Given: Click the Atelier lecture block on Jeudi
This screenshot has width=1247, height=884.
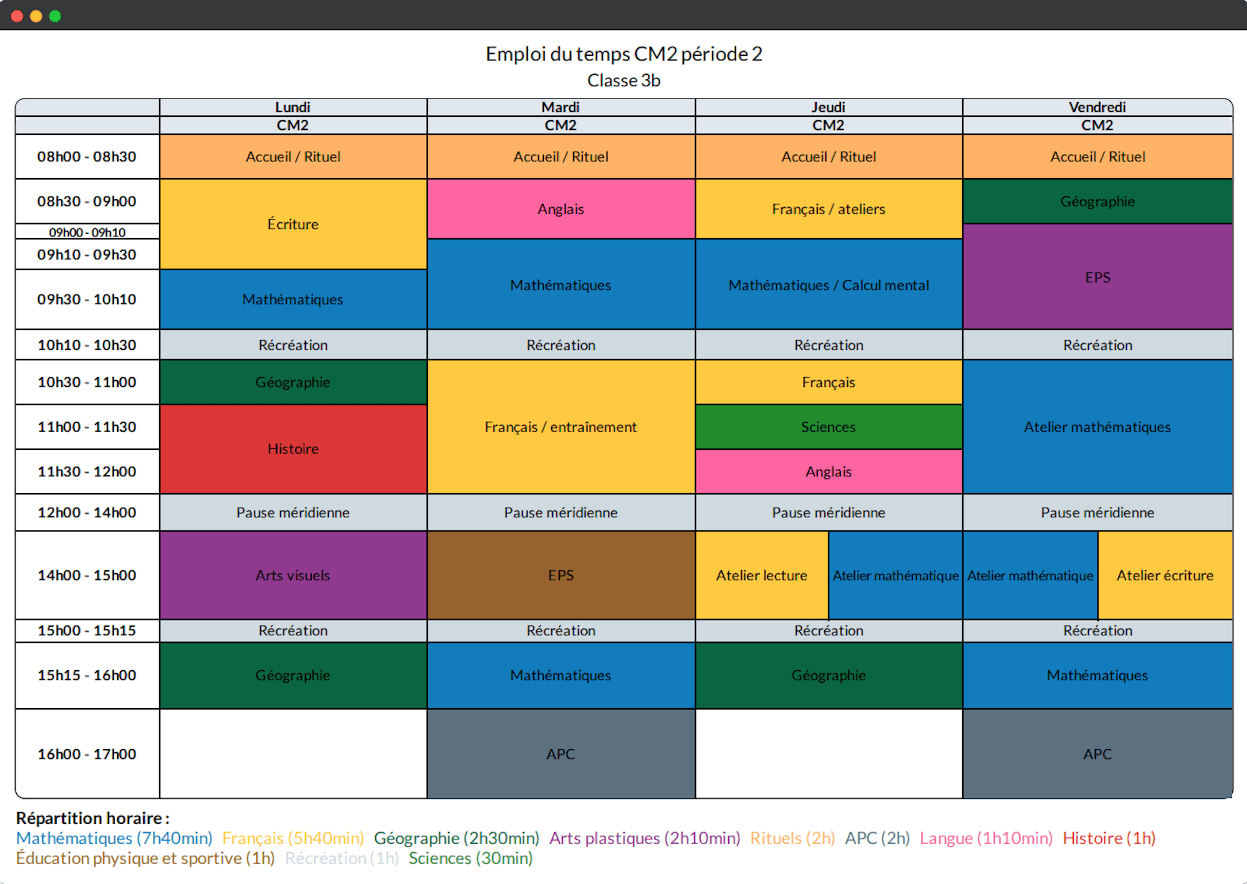Looking at the screenshot, I should point(761,575).
